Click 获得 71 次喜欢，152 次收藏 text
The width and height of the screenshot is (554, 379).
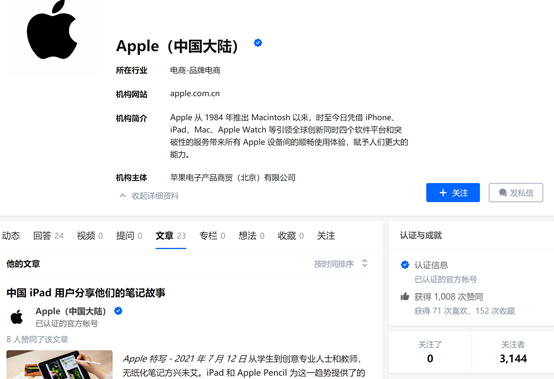click(x=465, y=311)
